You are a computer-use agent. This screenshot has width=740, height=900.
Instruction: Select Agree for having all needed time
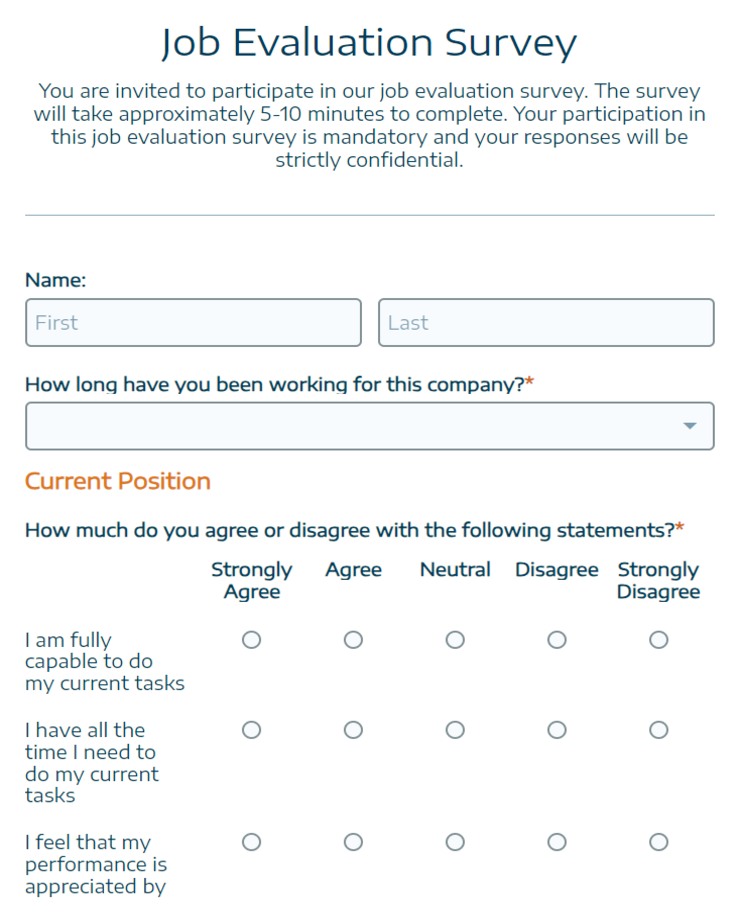(353, 730)
